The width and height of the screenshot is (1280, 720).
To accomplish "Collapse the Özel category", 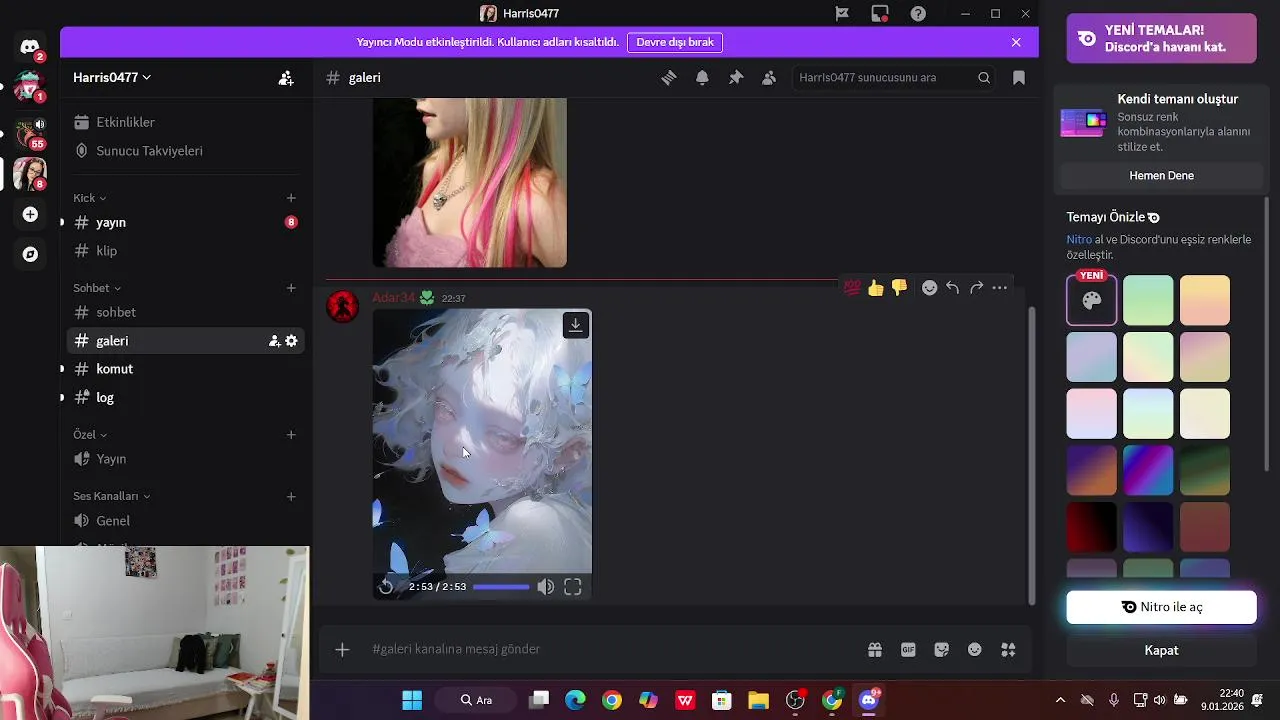I will click(90, 435).
